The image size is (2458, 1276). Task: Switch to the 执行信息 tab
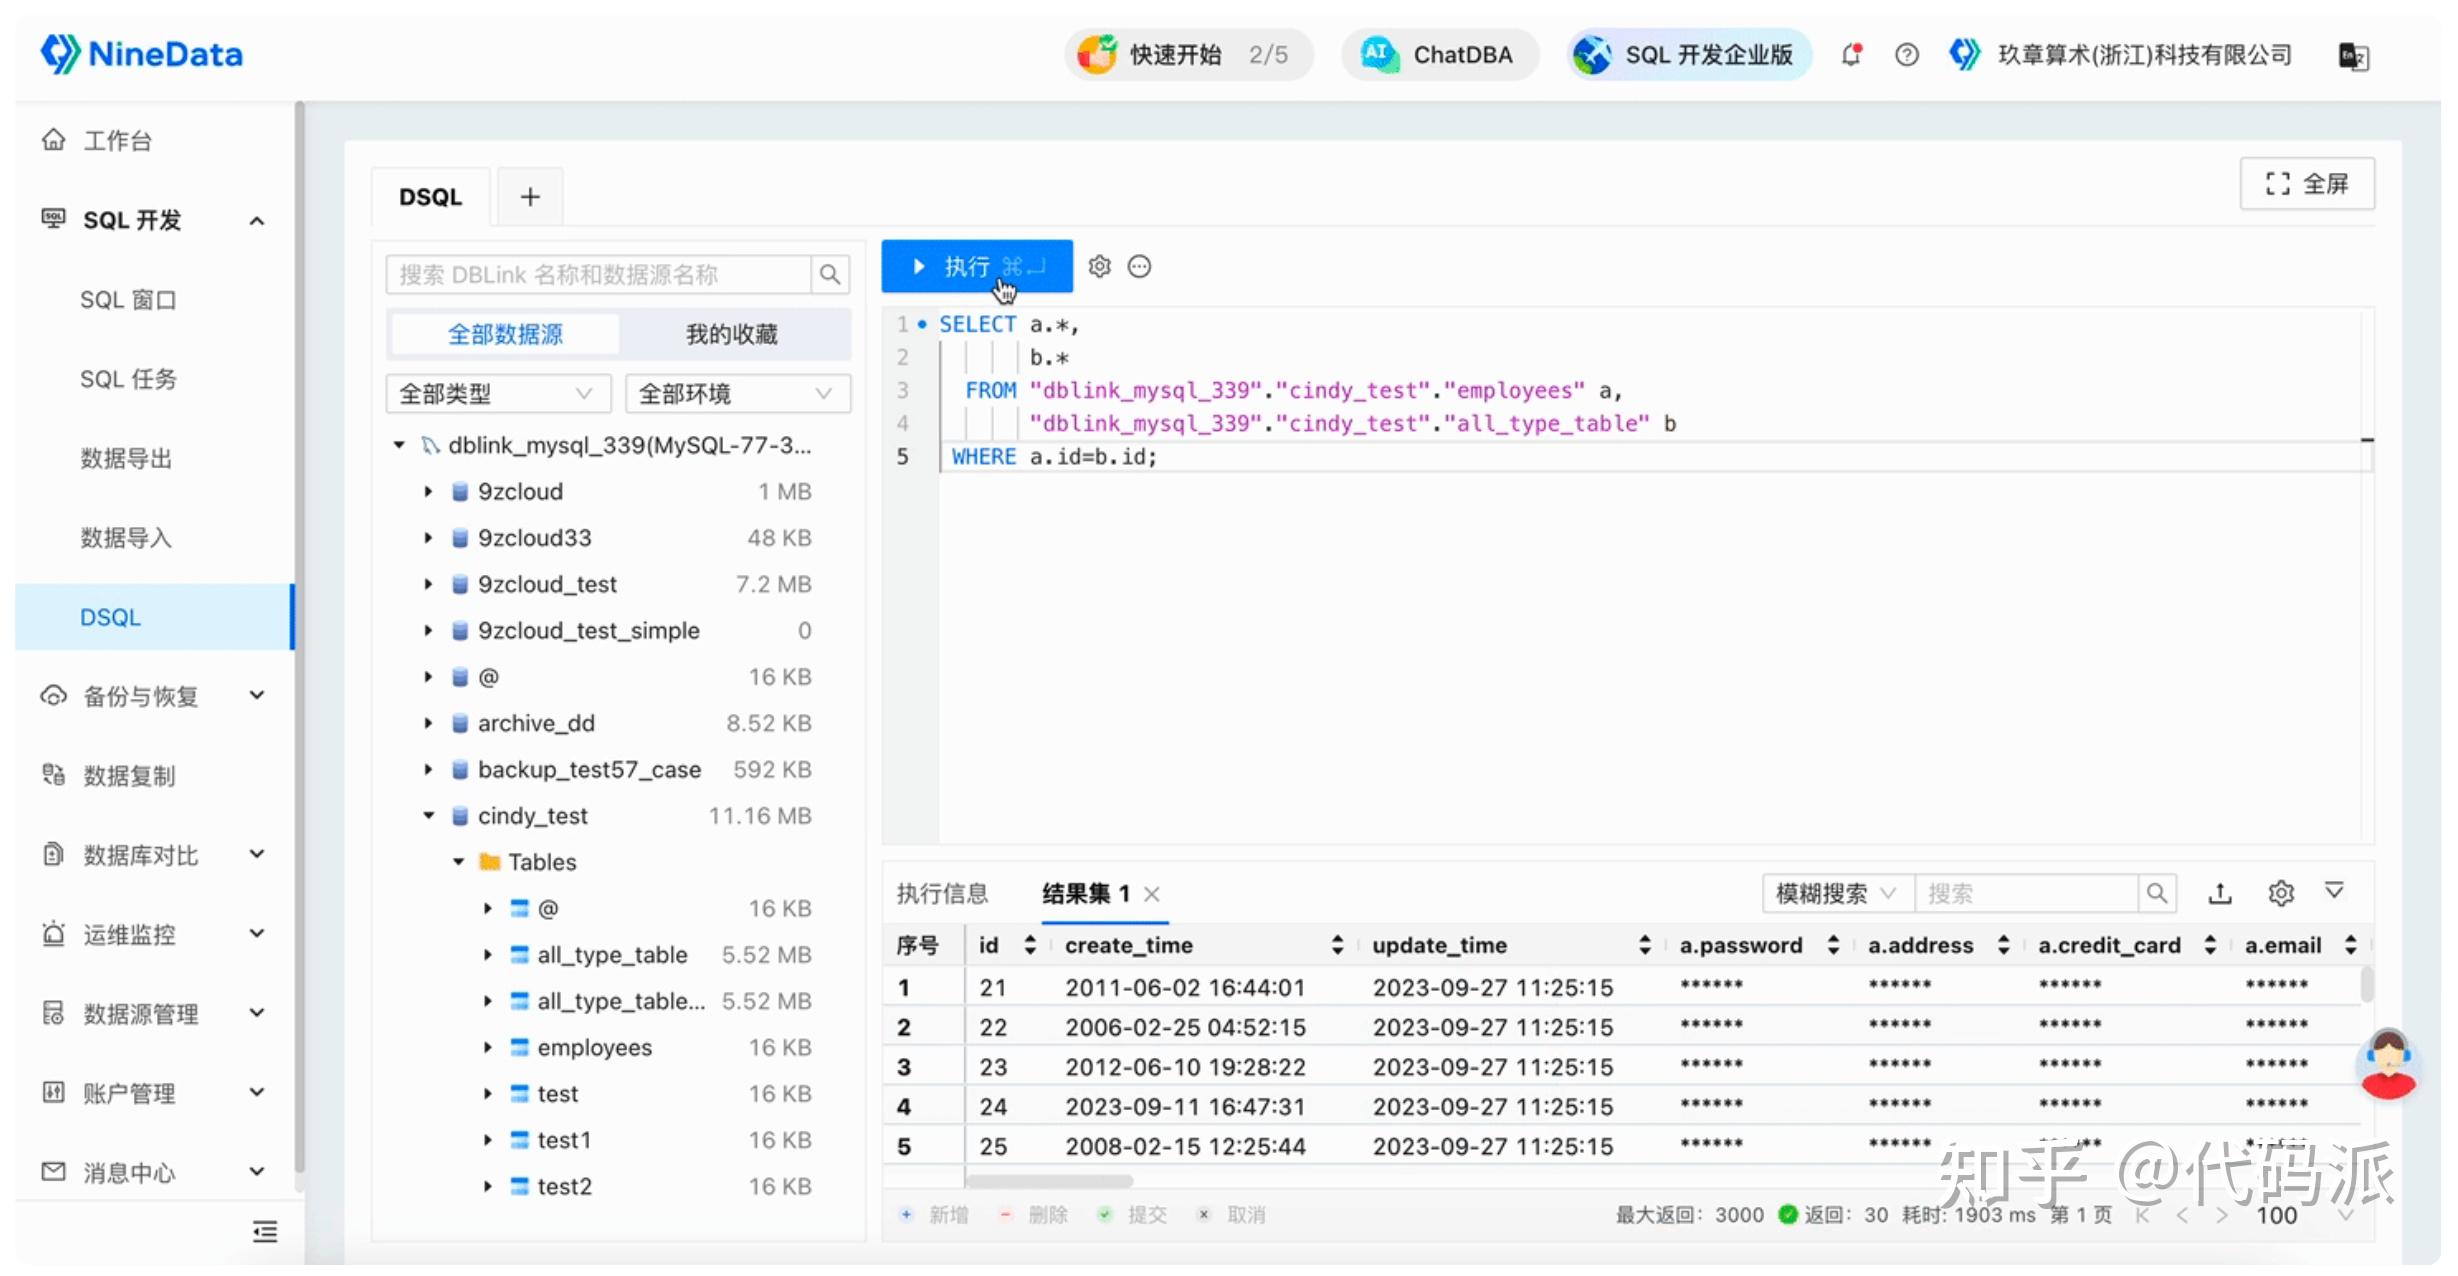941,892
